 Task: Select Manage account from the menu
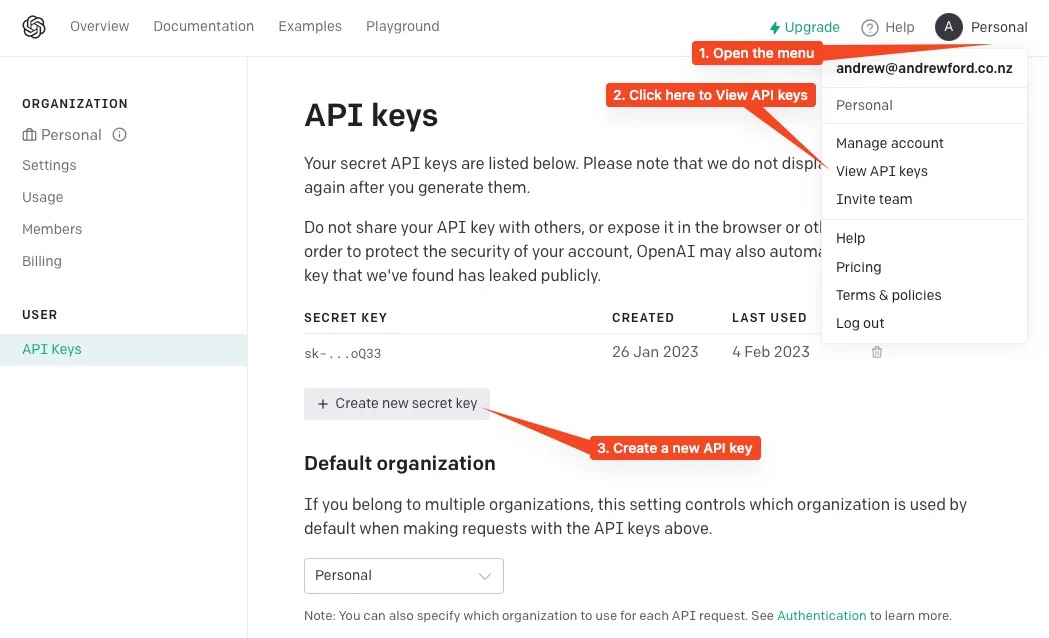coord(889,143)
